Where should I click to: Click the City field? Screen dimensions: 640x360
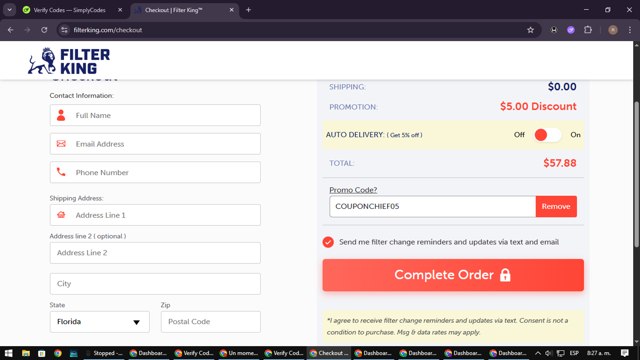click(155, 284)
